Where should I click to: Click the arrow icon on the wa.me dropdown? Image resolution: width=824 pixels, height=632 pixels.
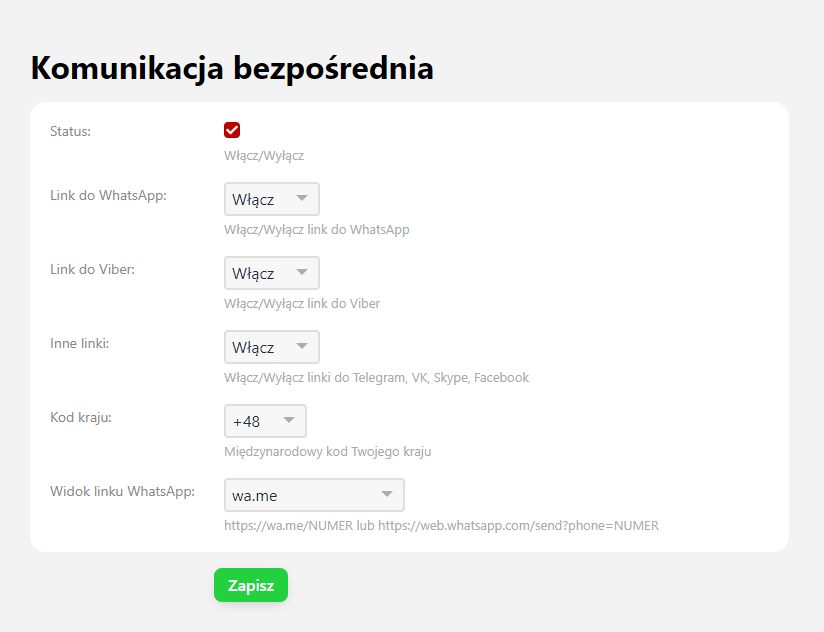(x=387, y=495)
